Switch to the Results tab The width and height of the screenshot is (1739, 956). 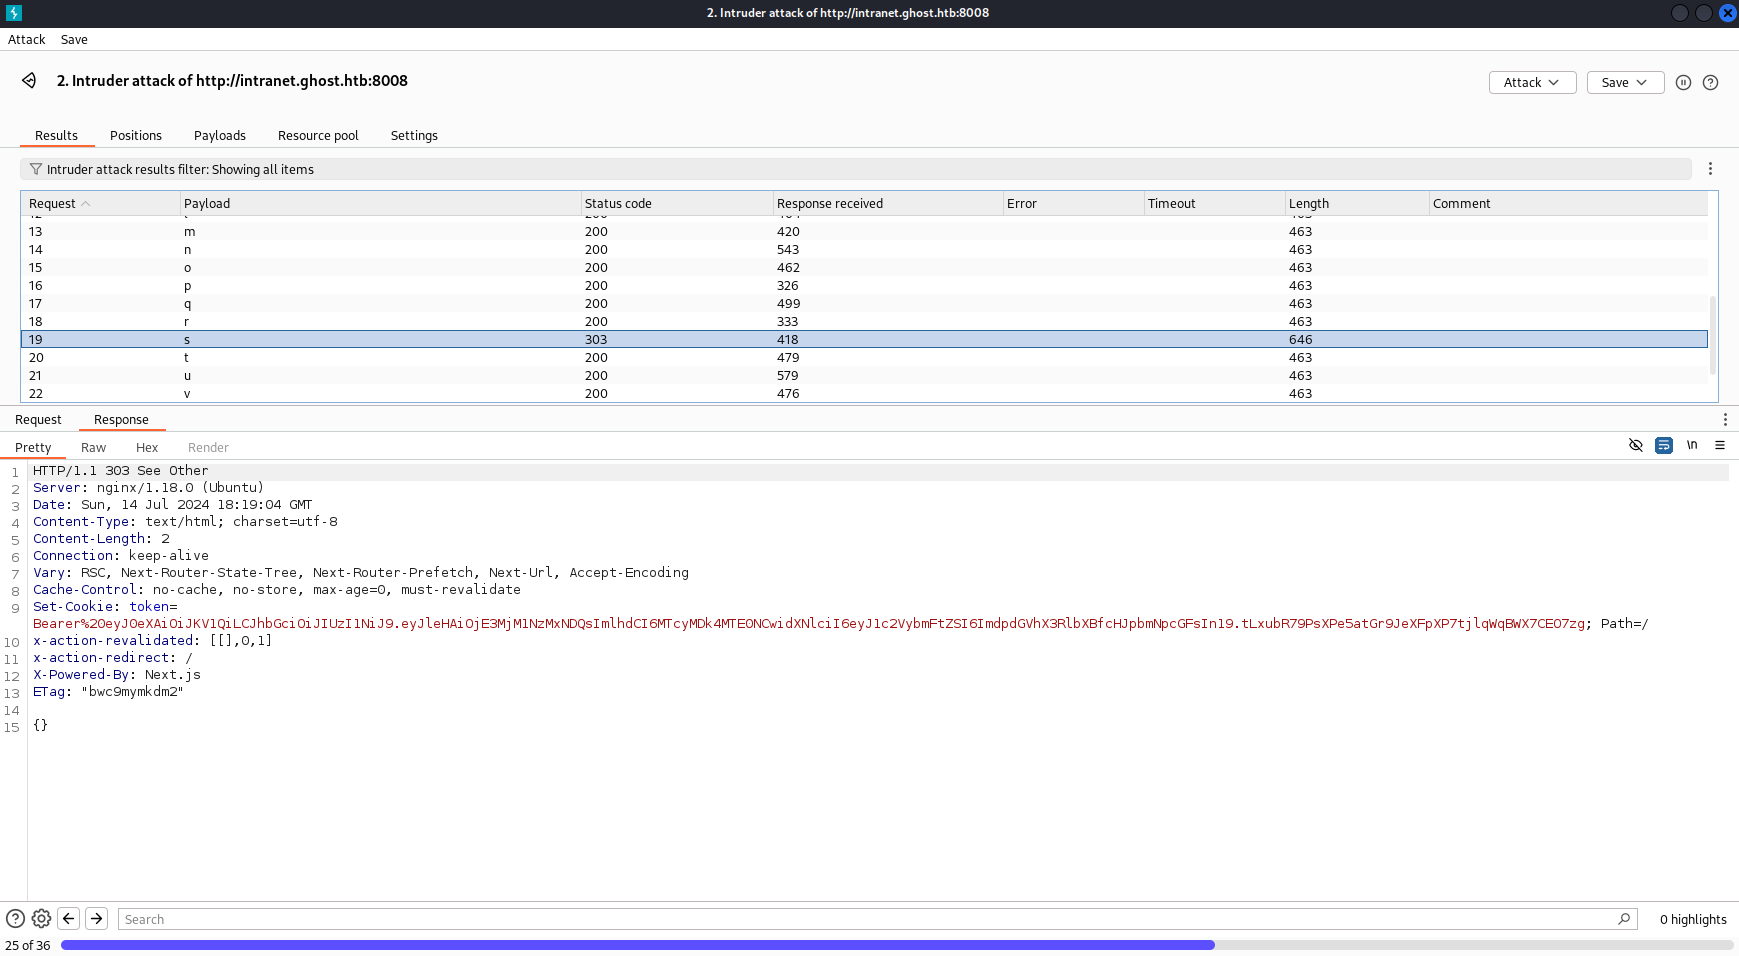click(56, 136)
